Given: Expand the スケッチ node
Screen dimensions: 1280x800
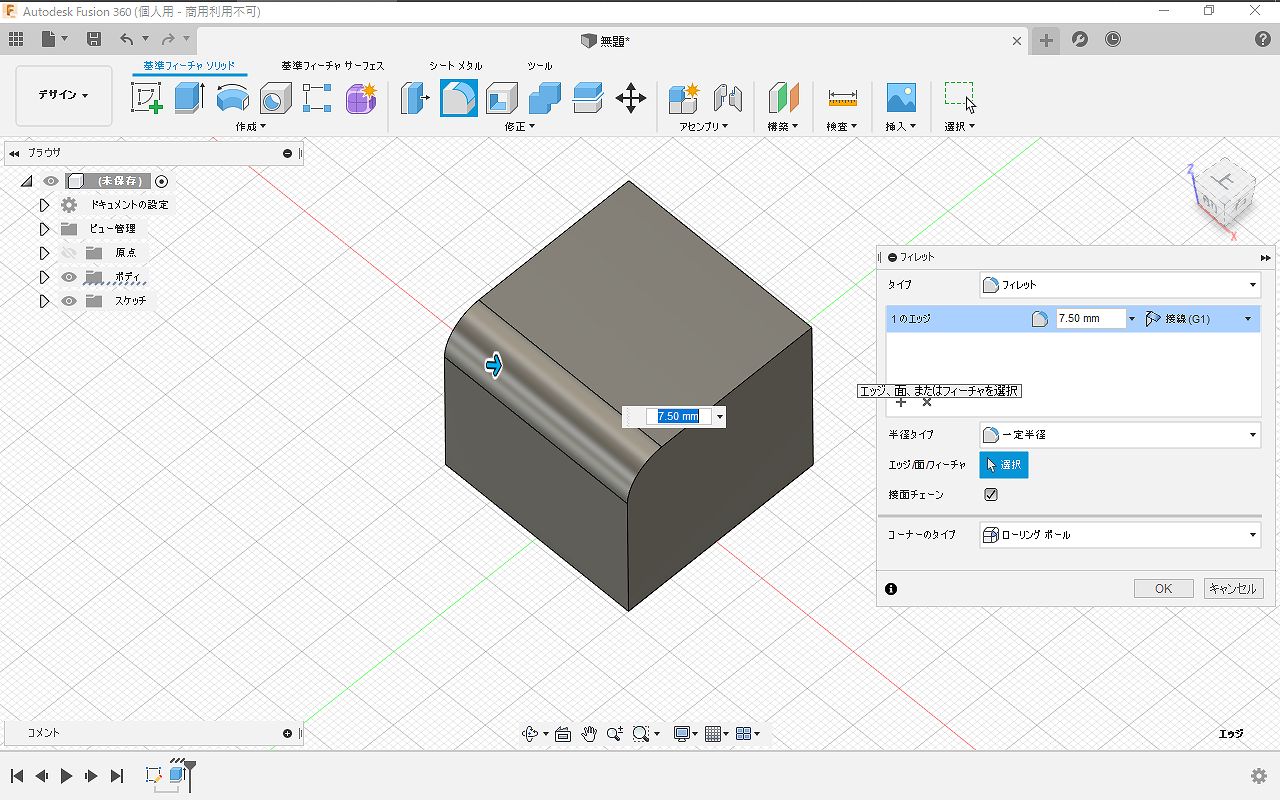Looking at the screenshot, I should pyautogui.click(x=44, y=301).
